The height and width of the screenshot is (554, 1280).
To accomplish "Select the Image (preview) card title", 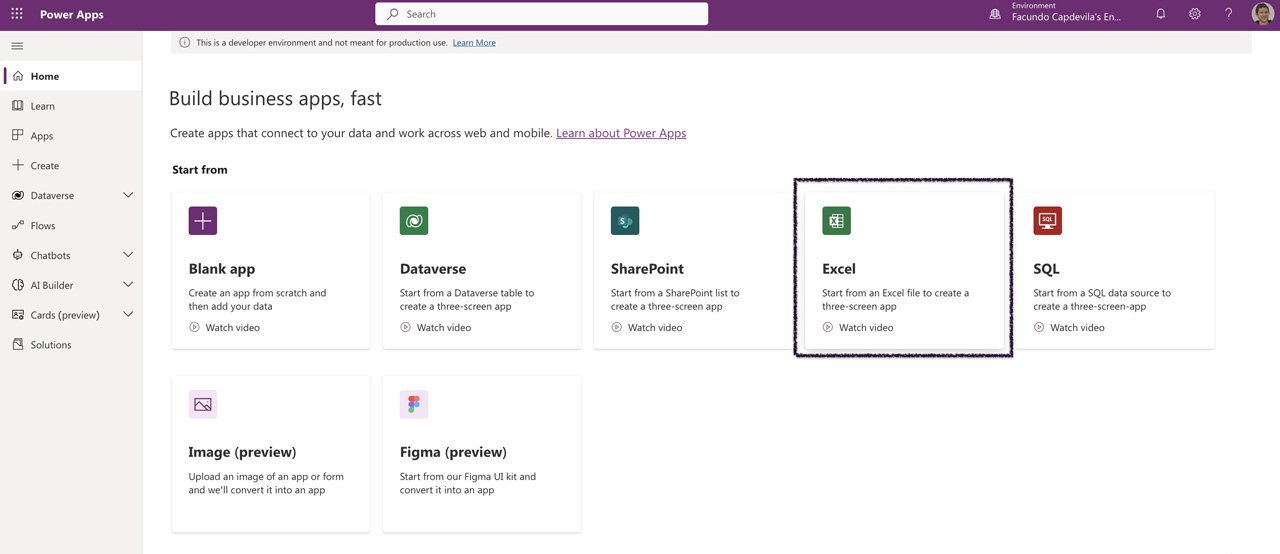I will coord(243,452).
